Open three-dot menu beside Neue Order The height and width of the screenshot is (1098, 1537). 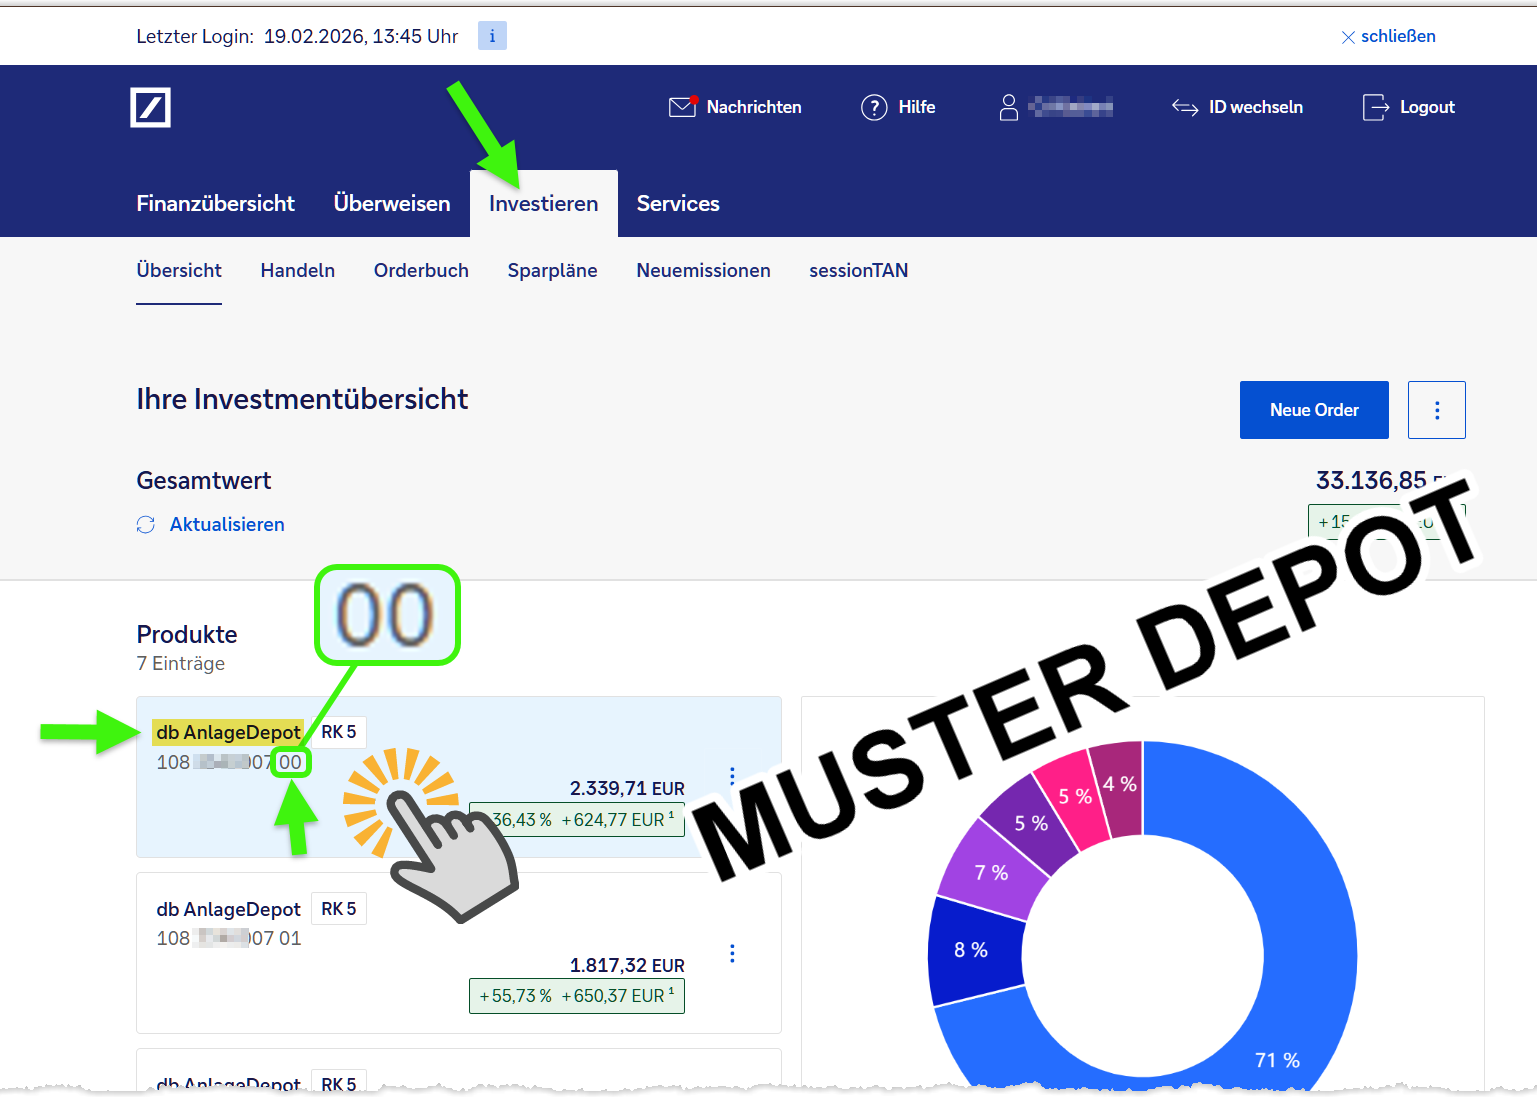coord(1436,410)
